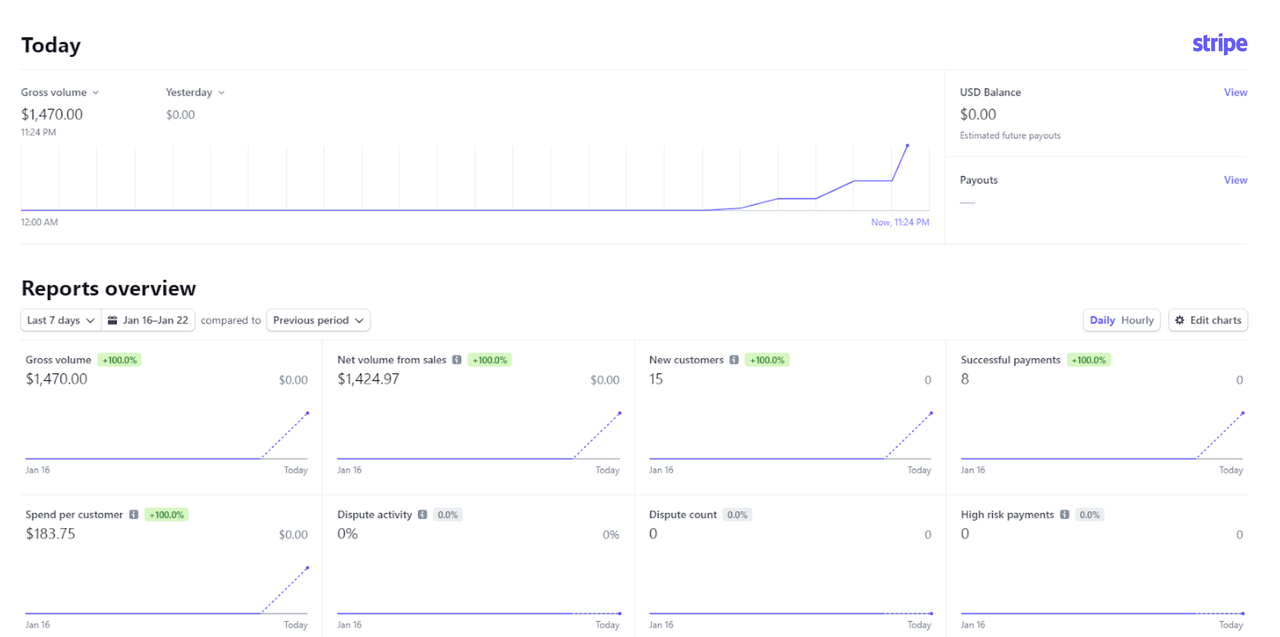This screenshot has width=1280, height=637.
Task: Click Edit charts button
Action: click(1208, 321)
